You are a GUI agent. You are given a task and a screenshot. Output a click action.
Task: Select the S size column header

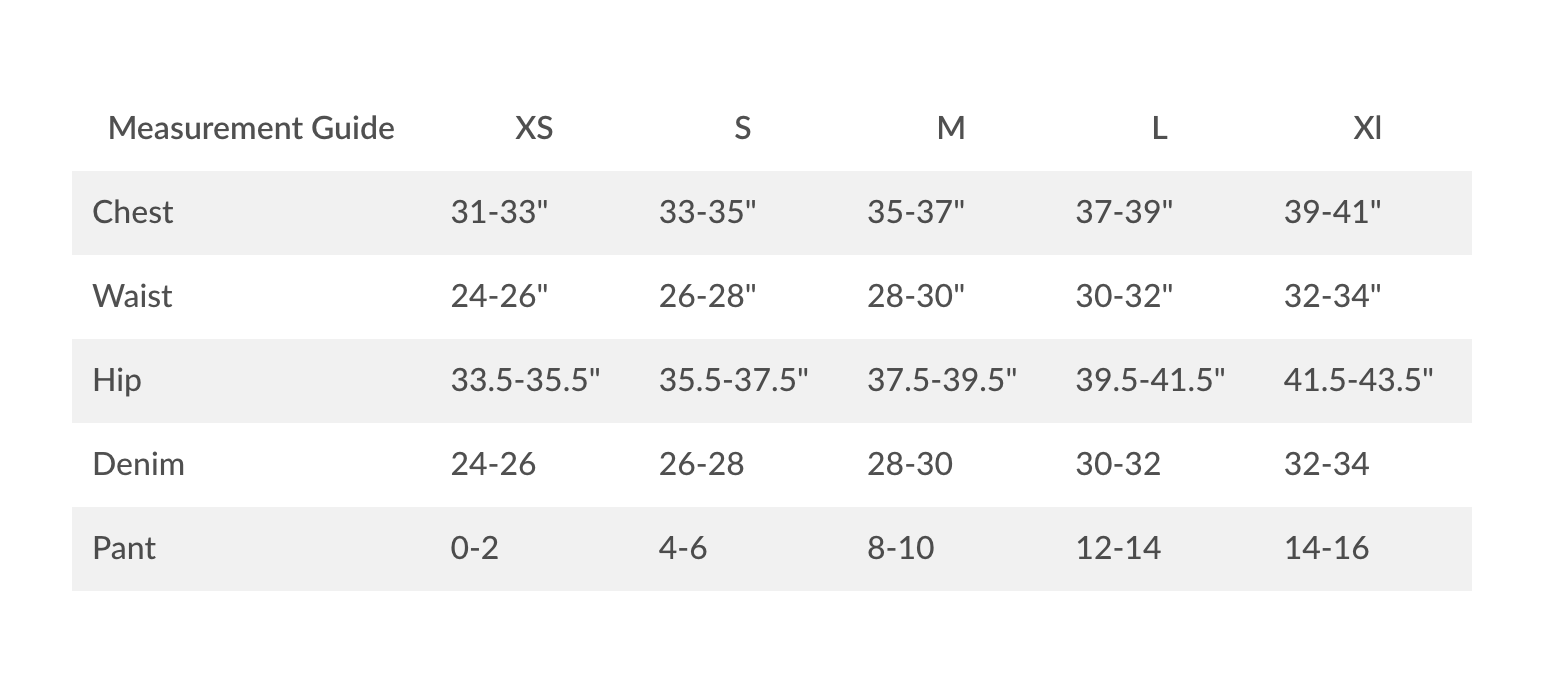pos(742,128)
